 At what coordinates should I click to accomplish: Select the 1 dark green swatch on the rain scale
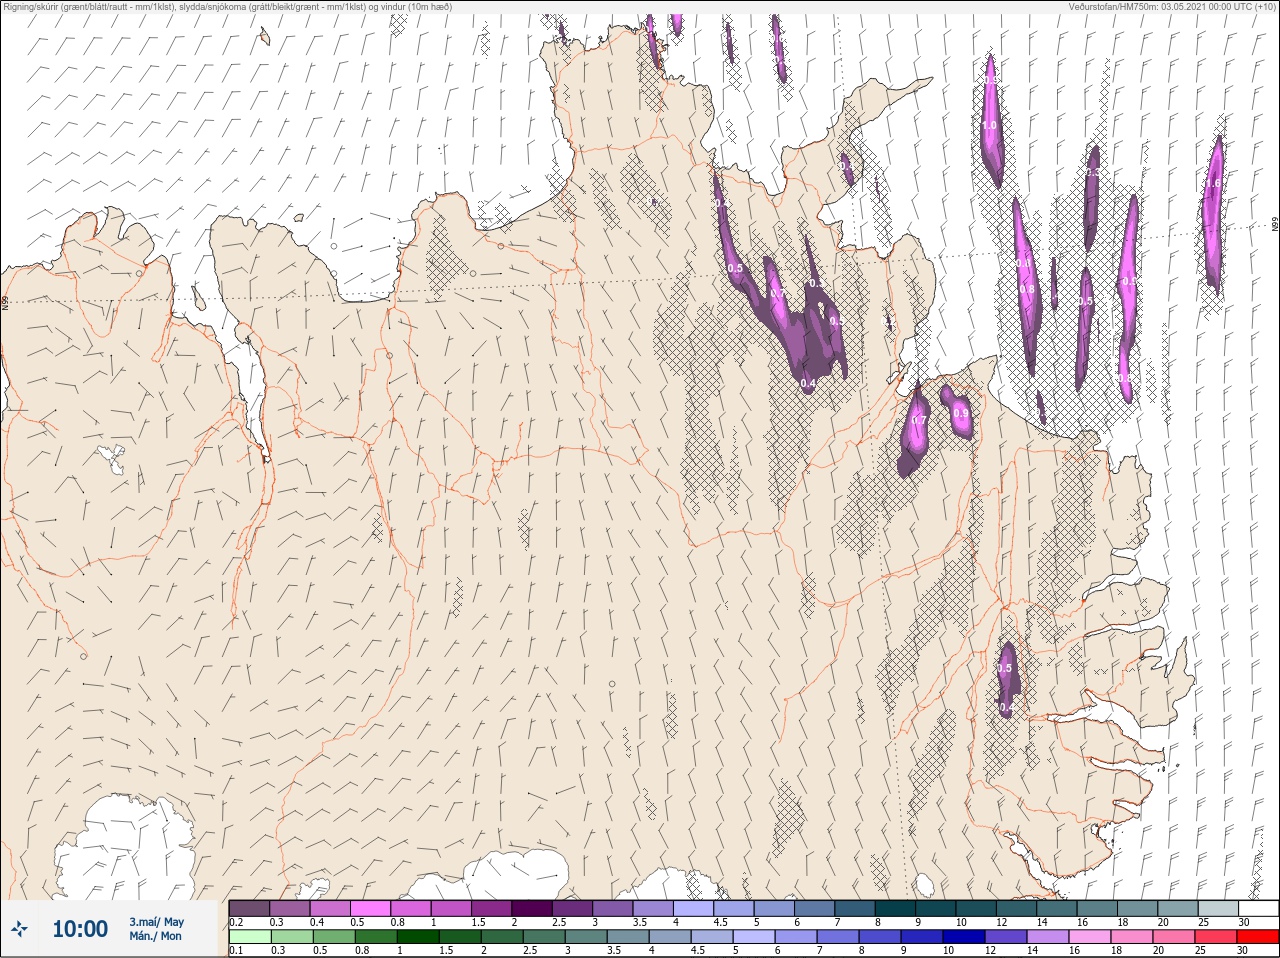click(418, 937)
